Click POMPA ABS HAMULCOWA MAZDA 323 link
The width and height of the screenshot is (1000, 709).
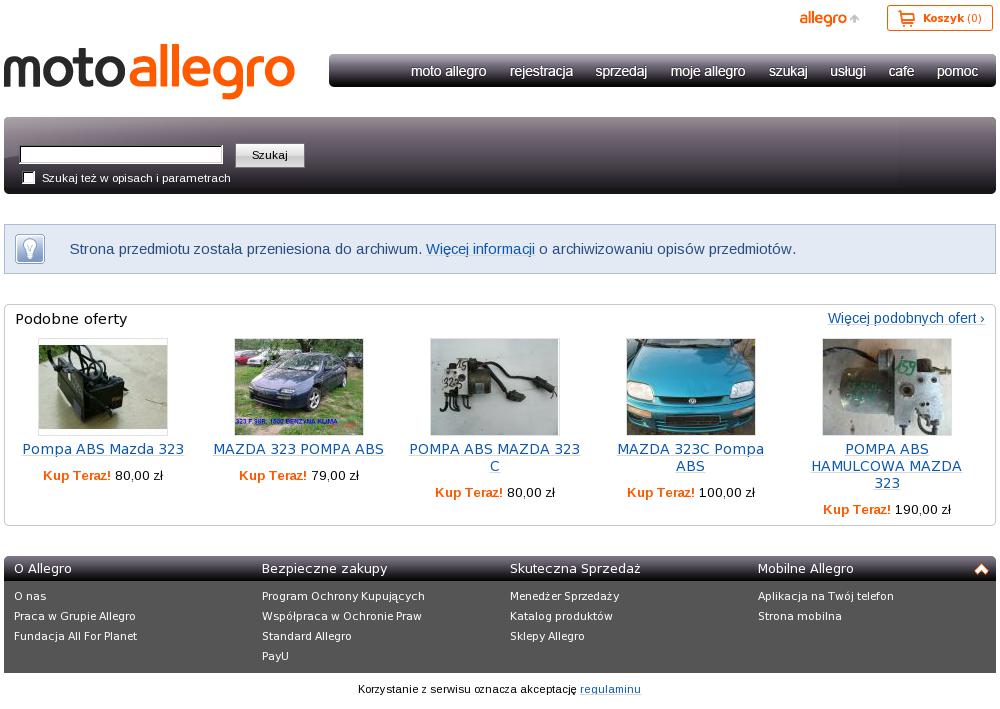[886, 466]
